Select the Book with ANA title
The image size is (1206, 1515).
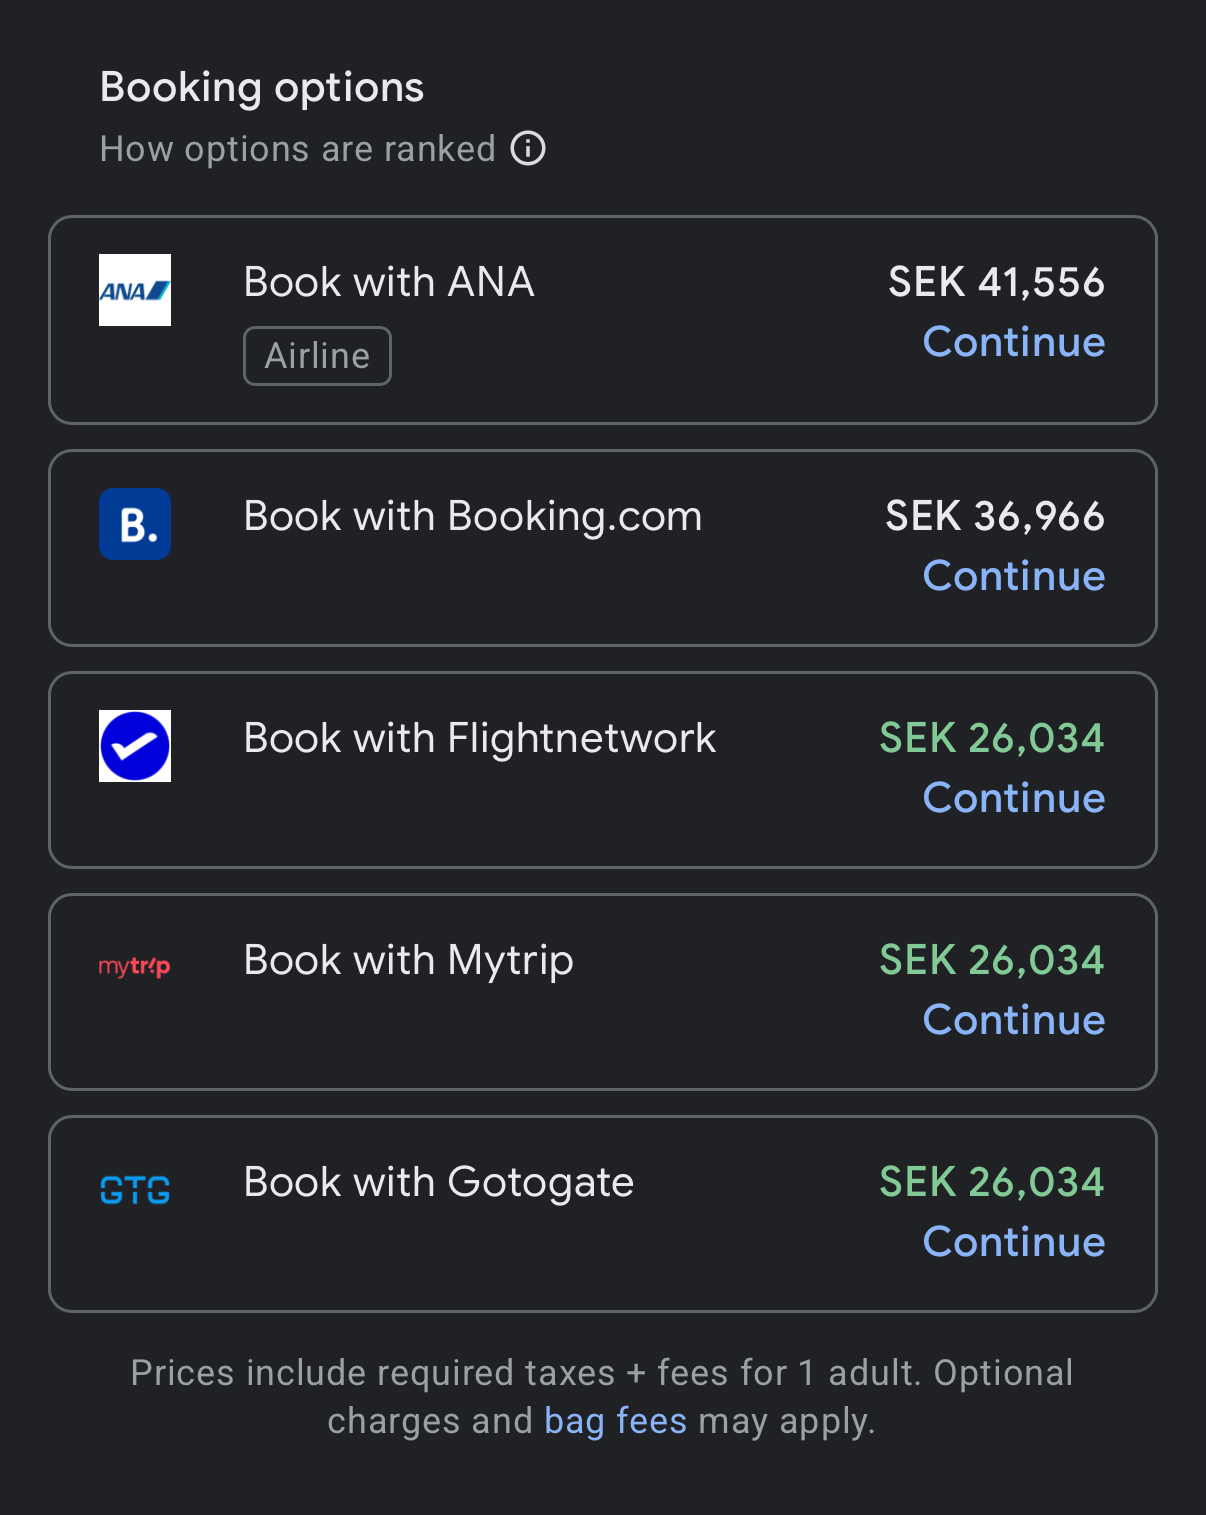pyautogui.click(x=389, y=282)
